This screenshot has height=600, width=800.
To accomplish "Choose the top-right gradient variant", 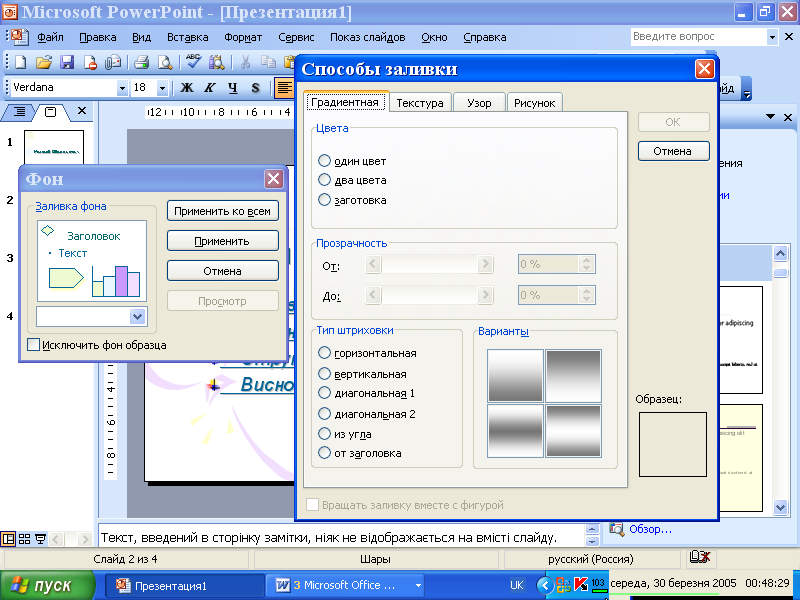I will [573, 376].
